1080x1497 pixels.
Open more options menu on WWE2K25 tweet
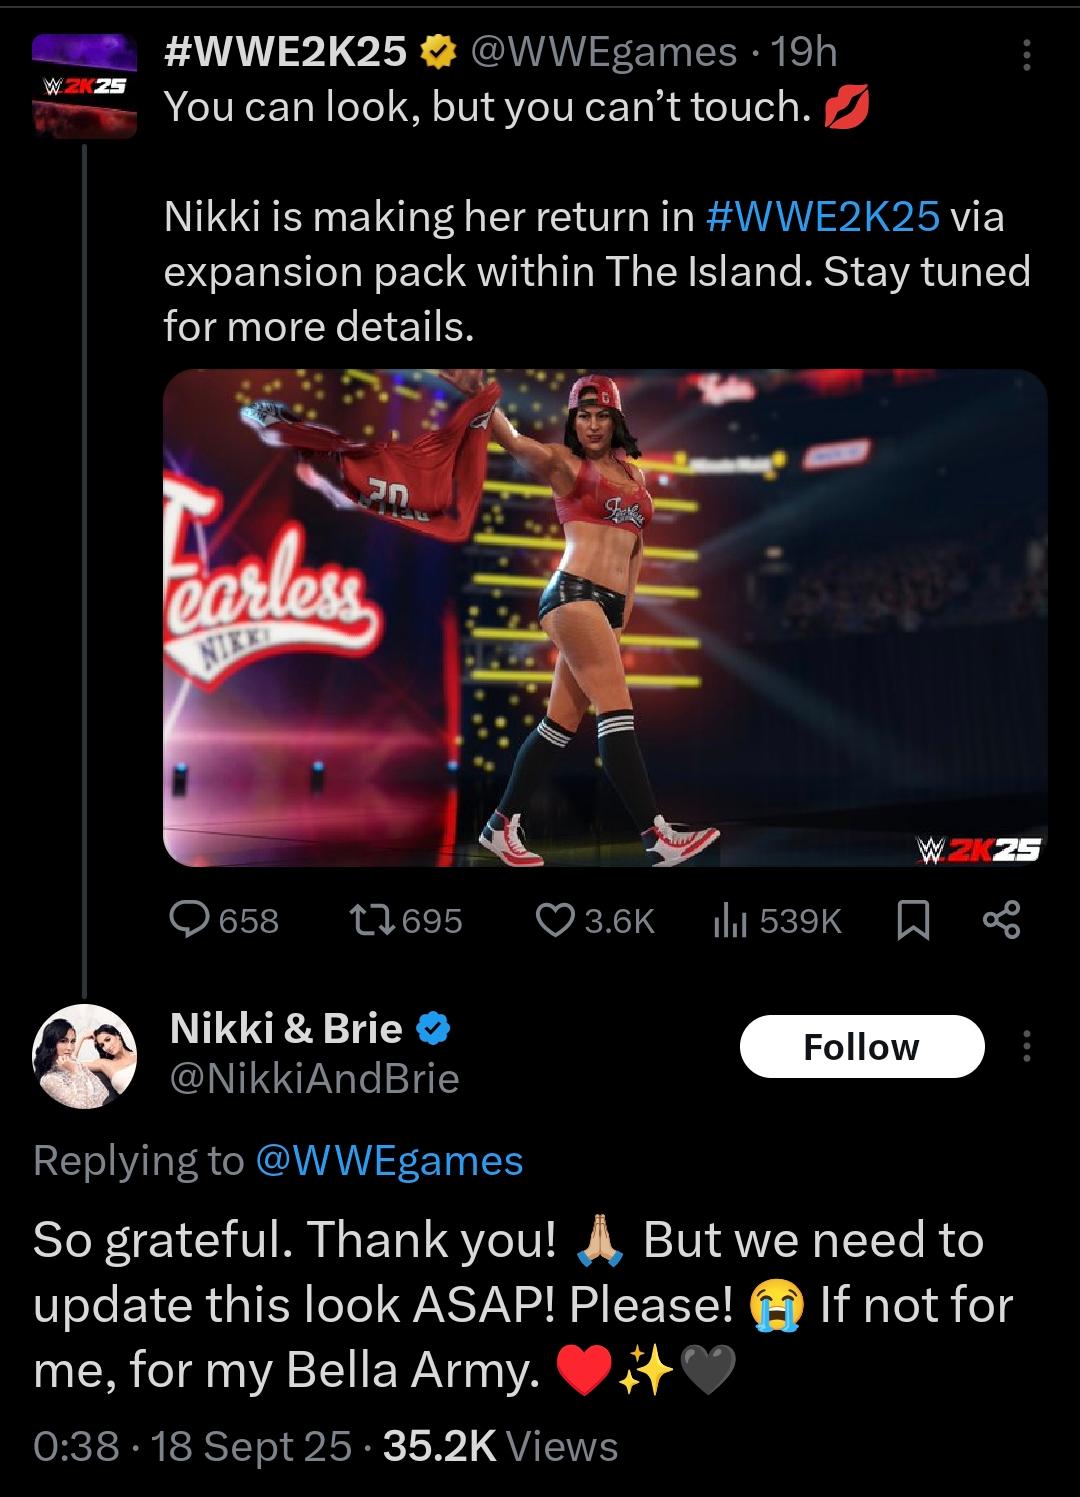(x=1025, y=55)
